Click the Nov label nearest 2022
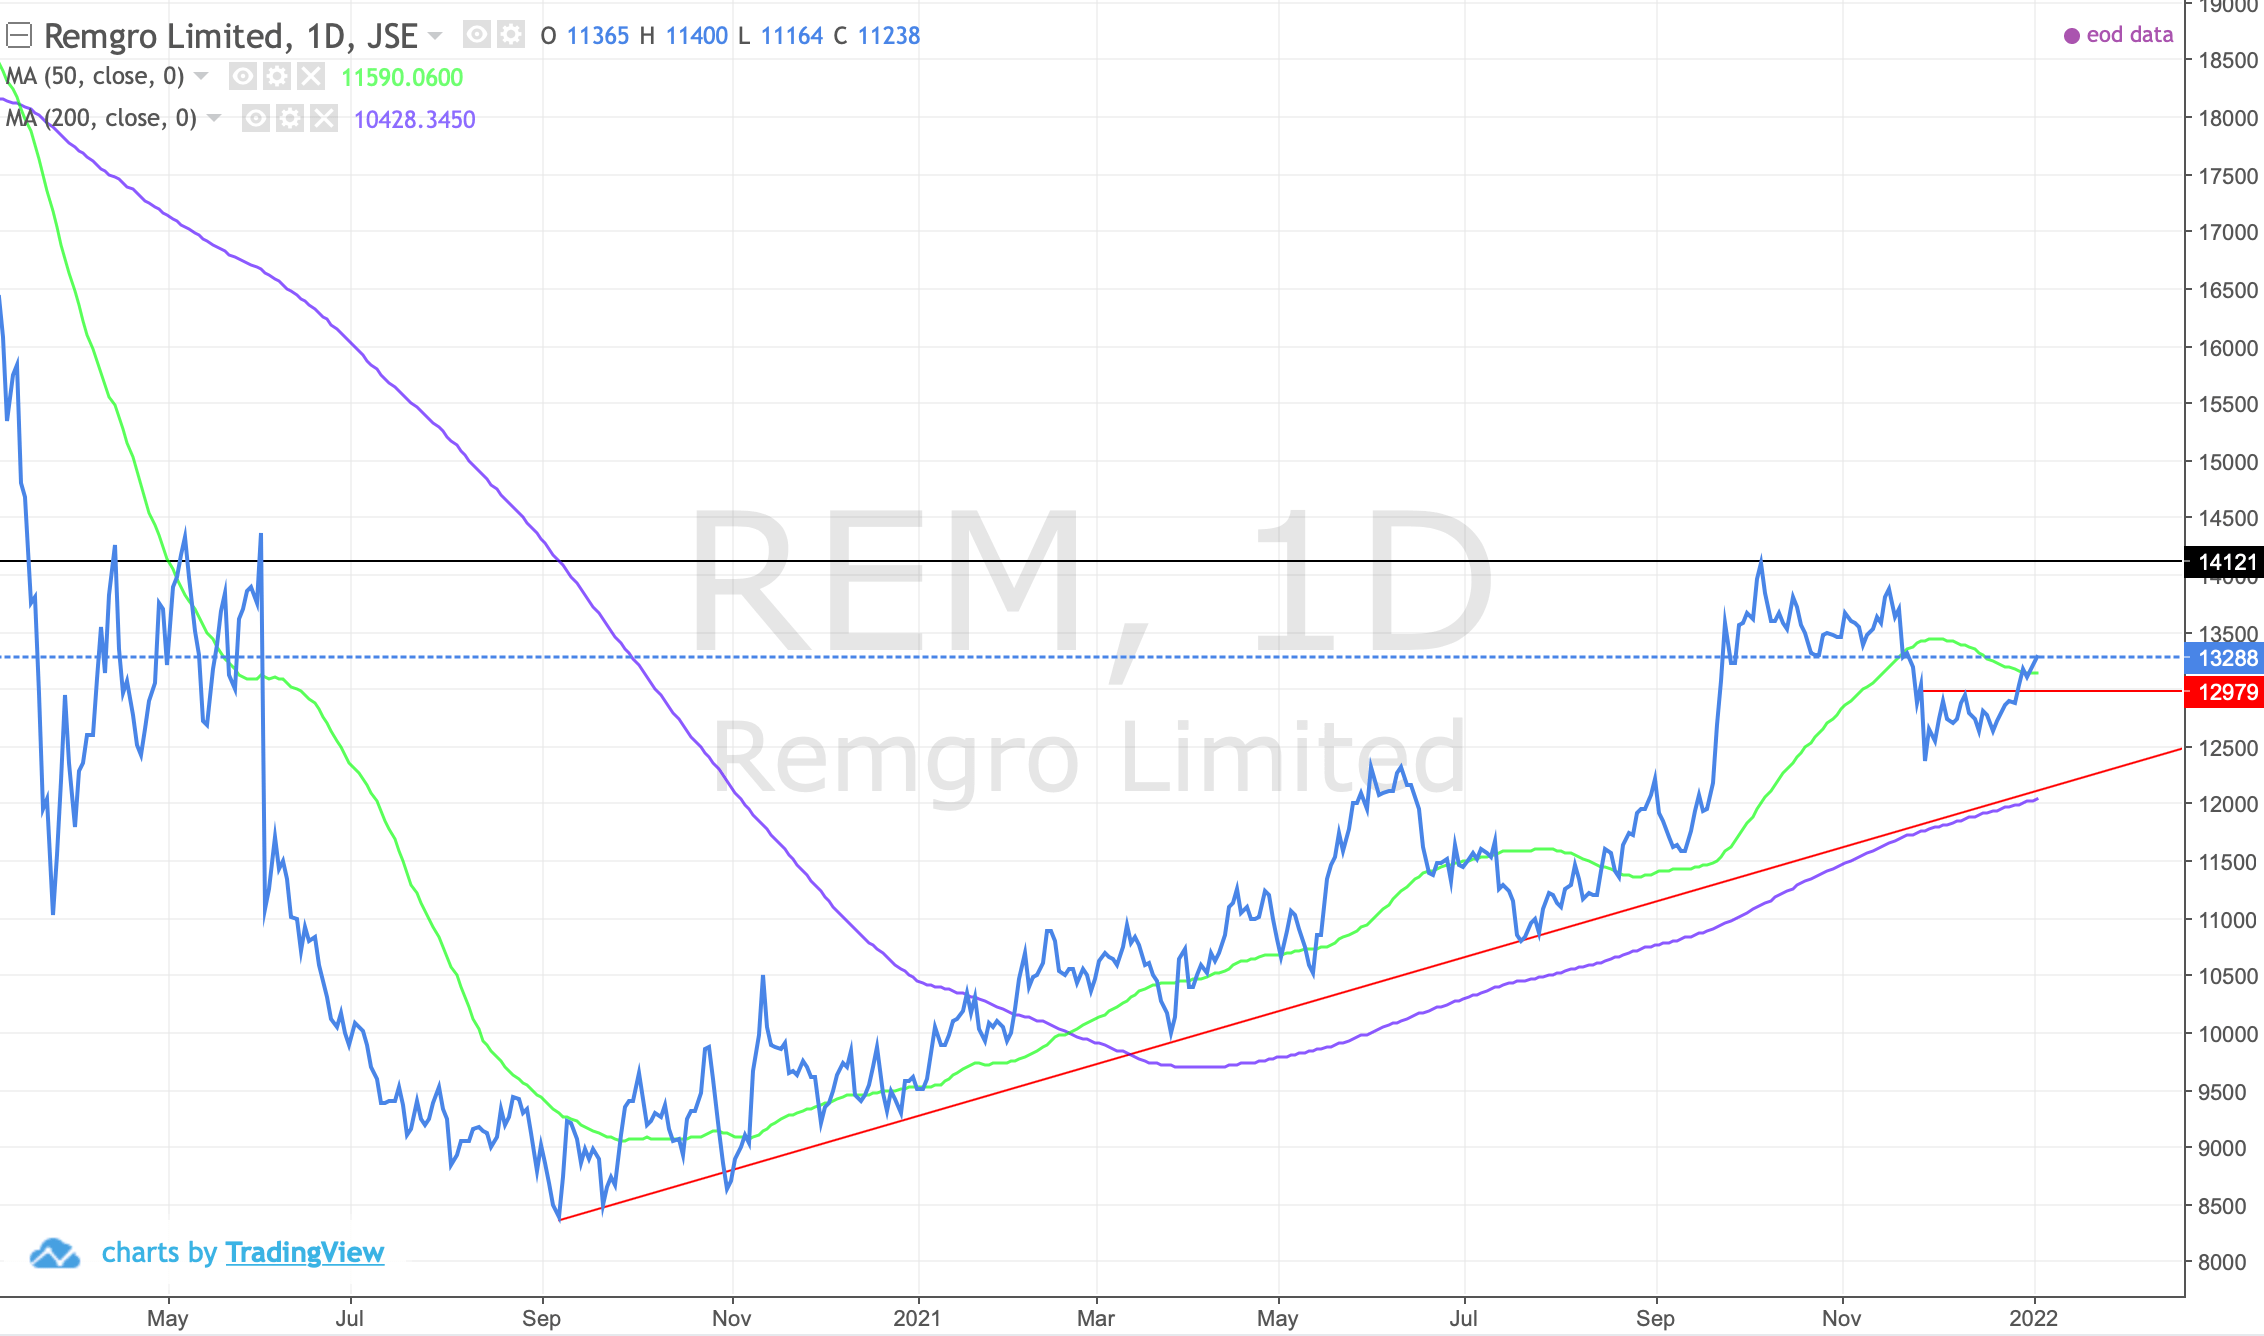2264x1336 pixels. pos(1841,1318)
